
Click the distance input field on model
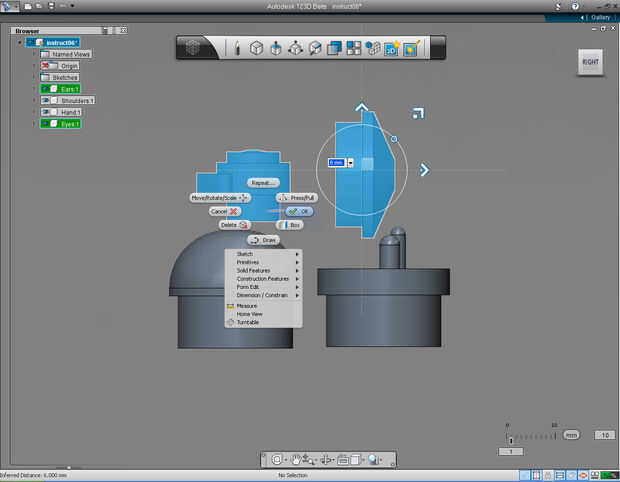(x=336, y=162)
